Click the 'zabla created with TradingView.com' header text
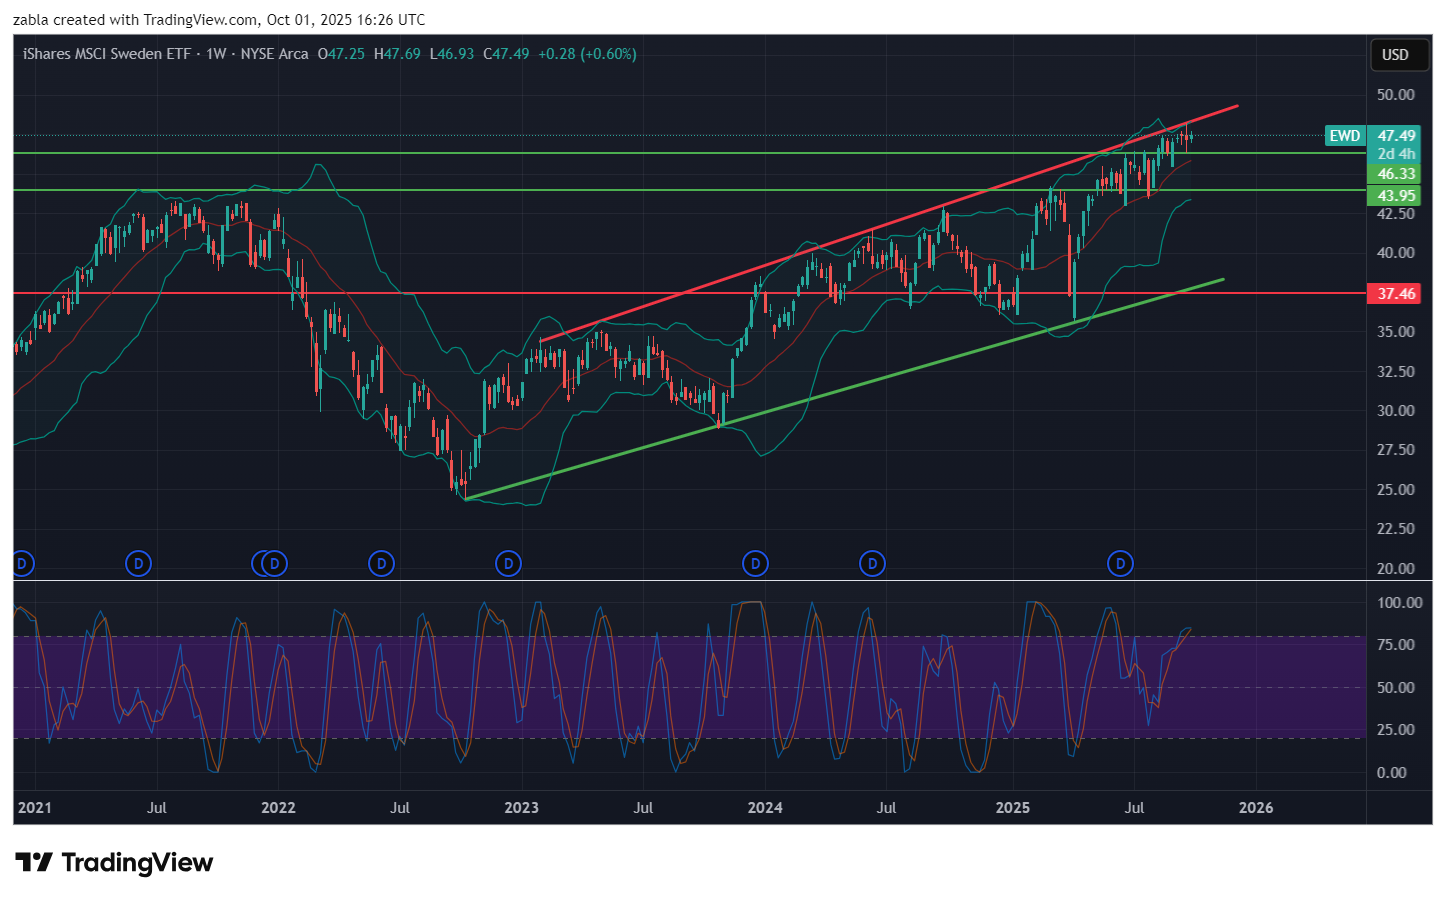 [x=218, y=20]
